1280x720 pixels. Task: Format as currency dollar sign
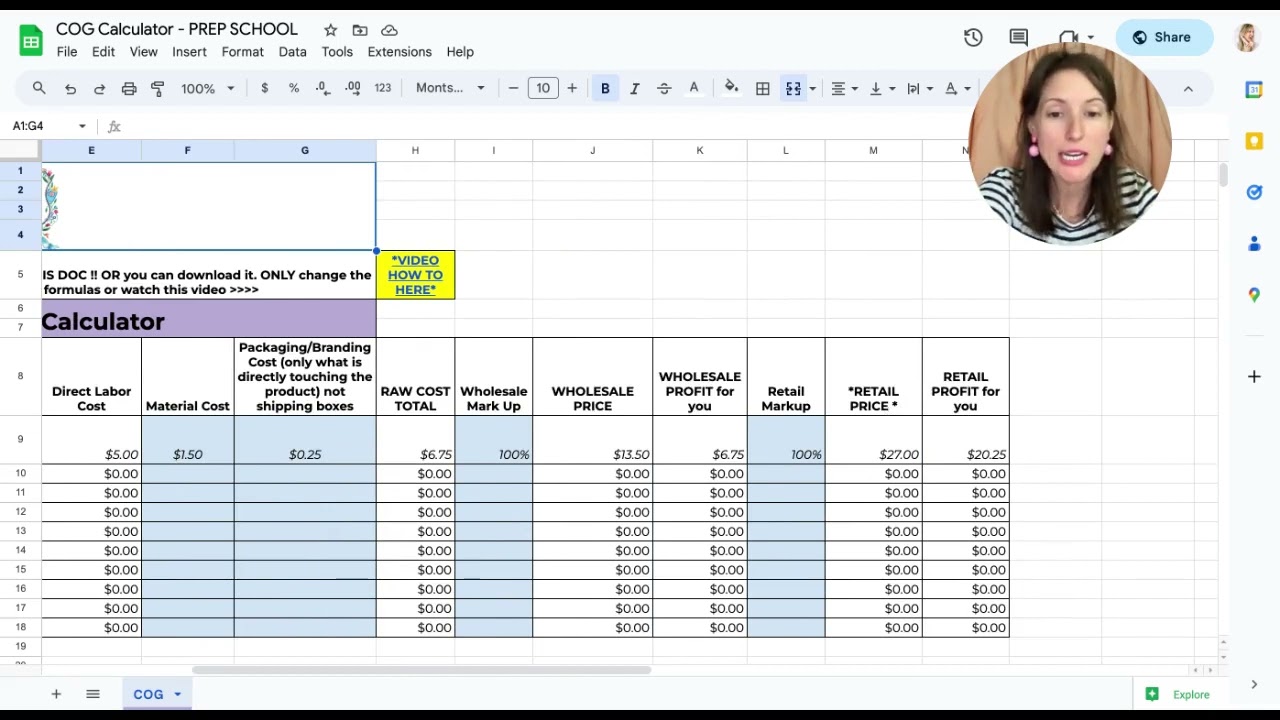pos(264,88)
